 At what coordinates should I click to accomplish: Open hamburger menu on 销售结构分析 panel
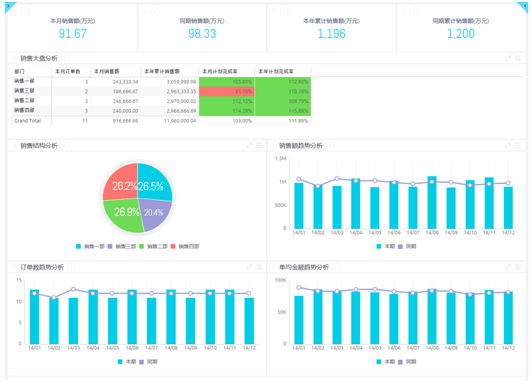tap(259, 145)
